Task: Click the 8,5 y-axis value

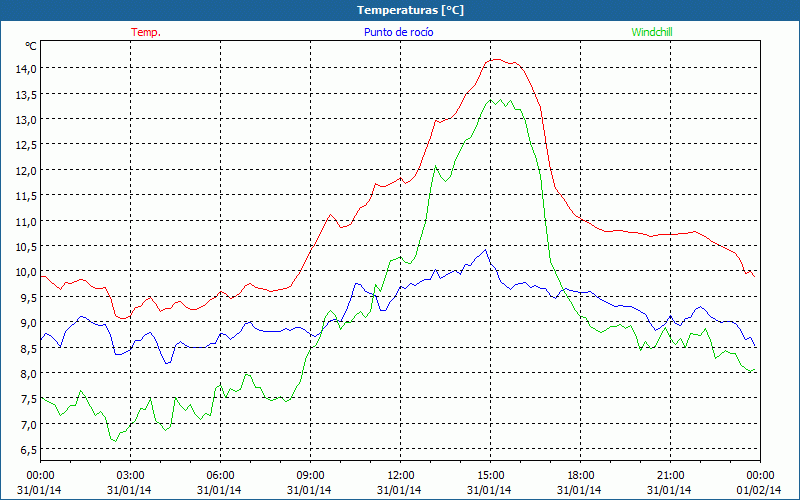Action: (28, 348)
